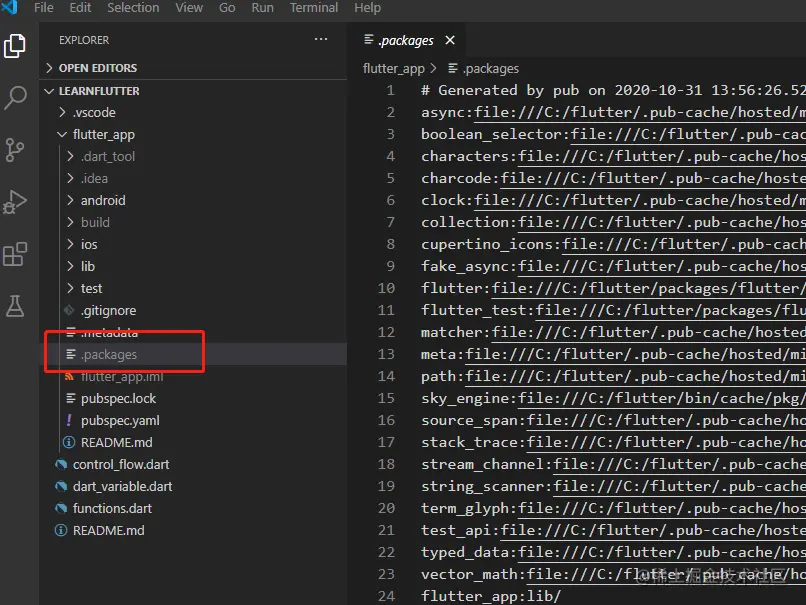The width and height of the screenshot is (806, 605).
Task: Open the Run and Debug view icon
Action: coord(14,202)
